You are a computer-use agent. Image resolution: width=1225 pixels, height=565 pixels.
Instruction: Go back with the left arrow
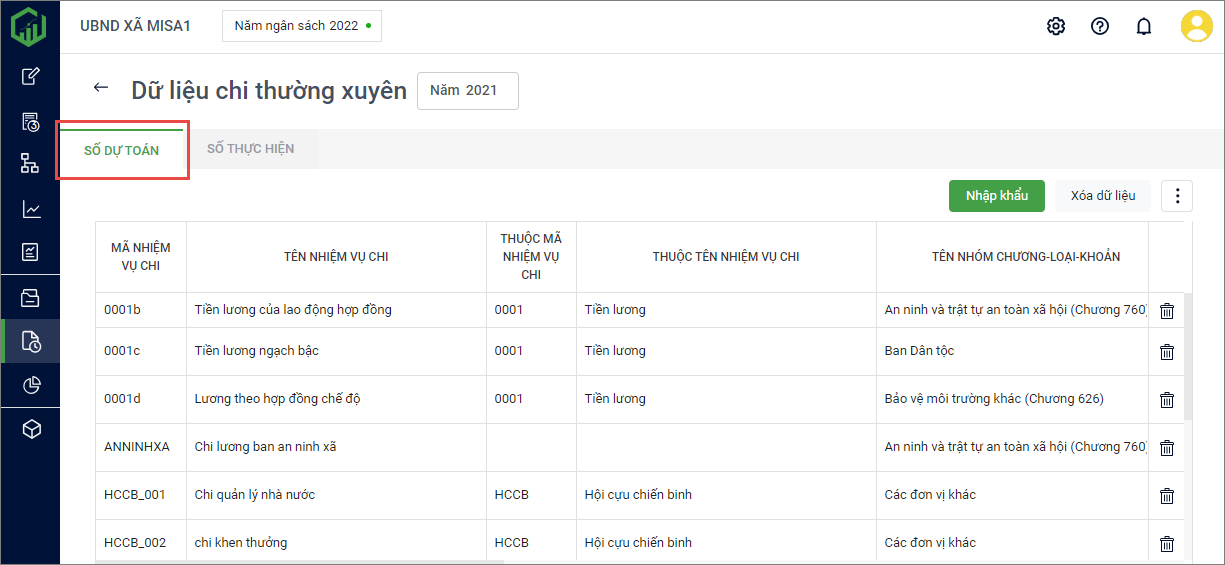(100, 87)
